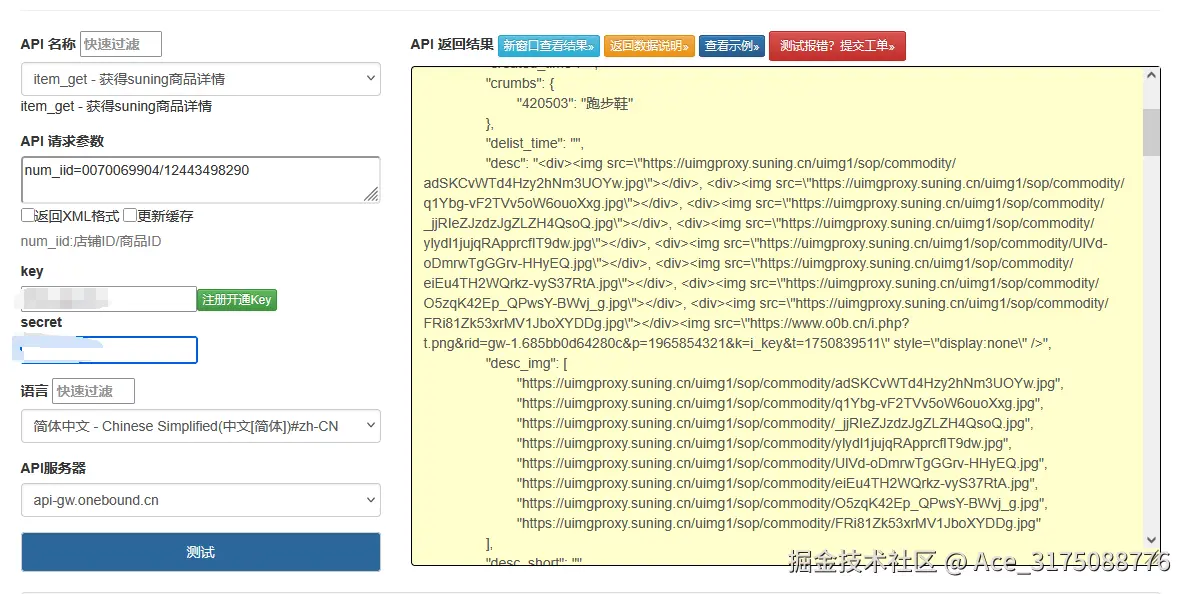Image resolution: width=1189 pixels, height=594 pixels.
Task: Open 返回数据说明 link button
Action: click(649, 46)
